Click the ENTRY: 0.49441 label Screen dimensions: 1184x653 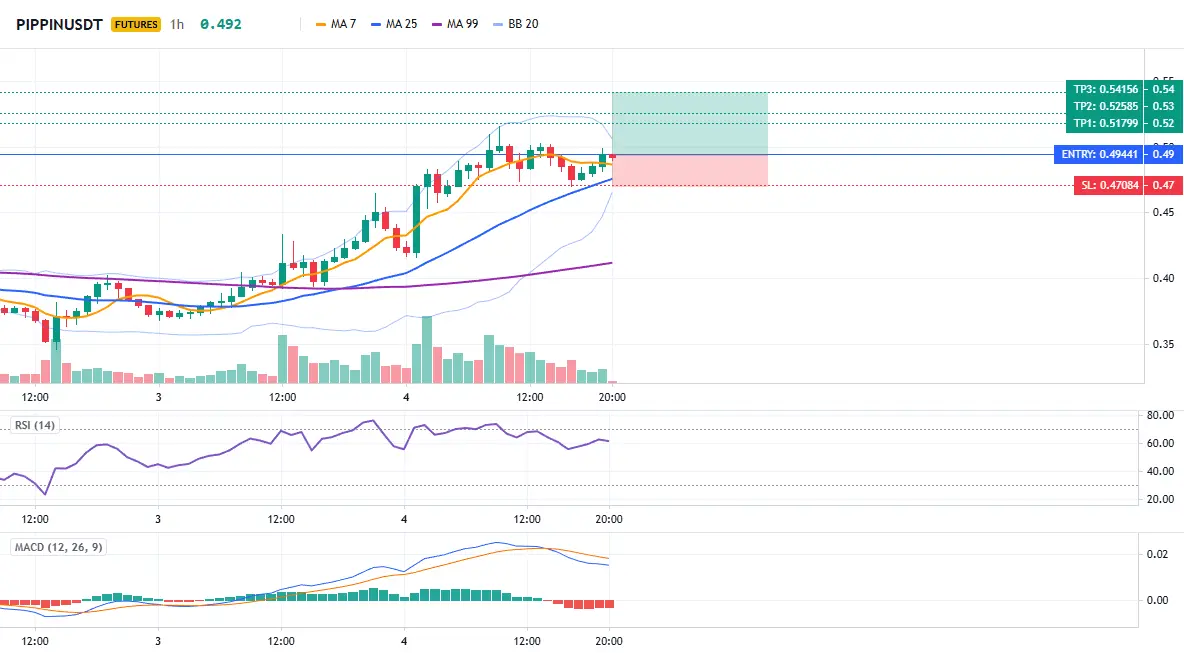[x=1099, y=154]
